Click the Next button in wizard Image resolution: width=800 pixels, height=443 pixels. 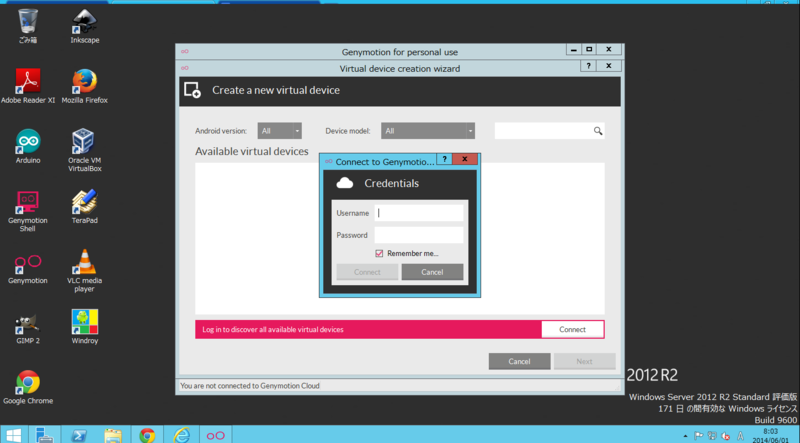(584, 361)
